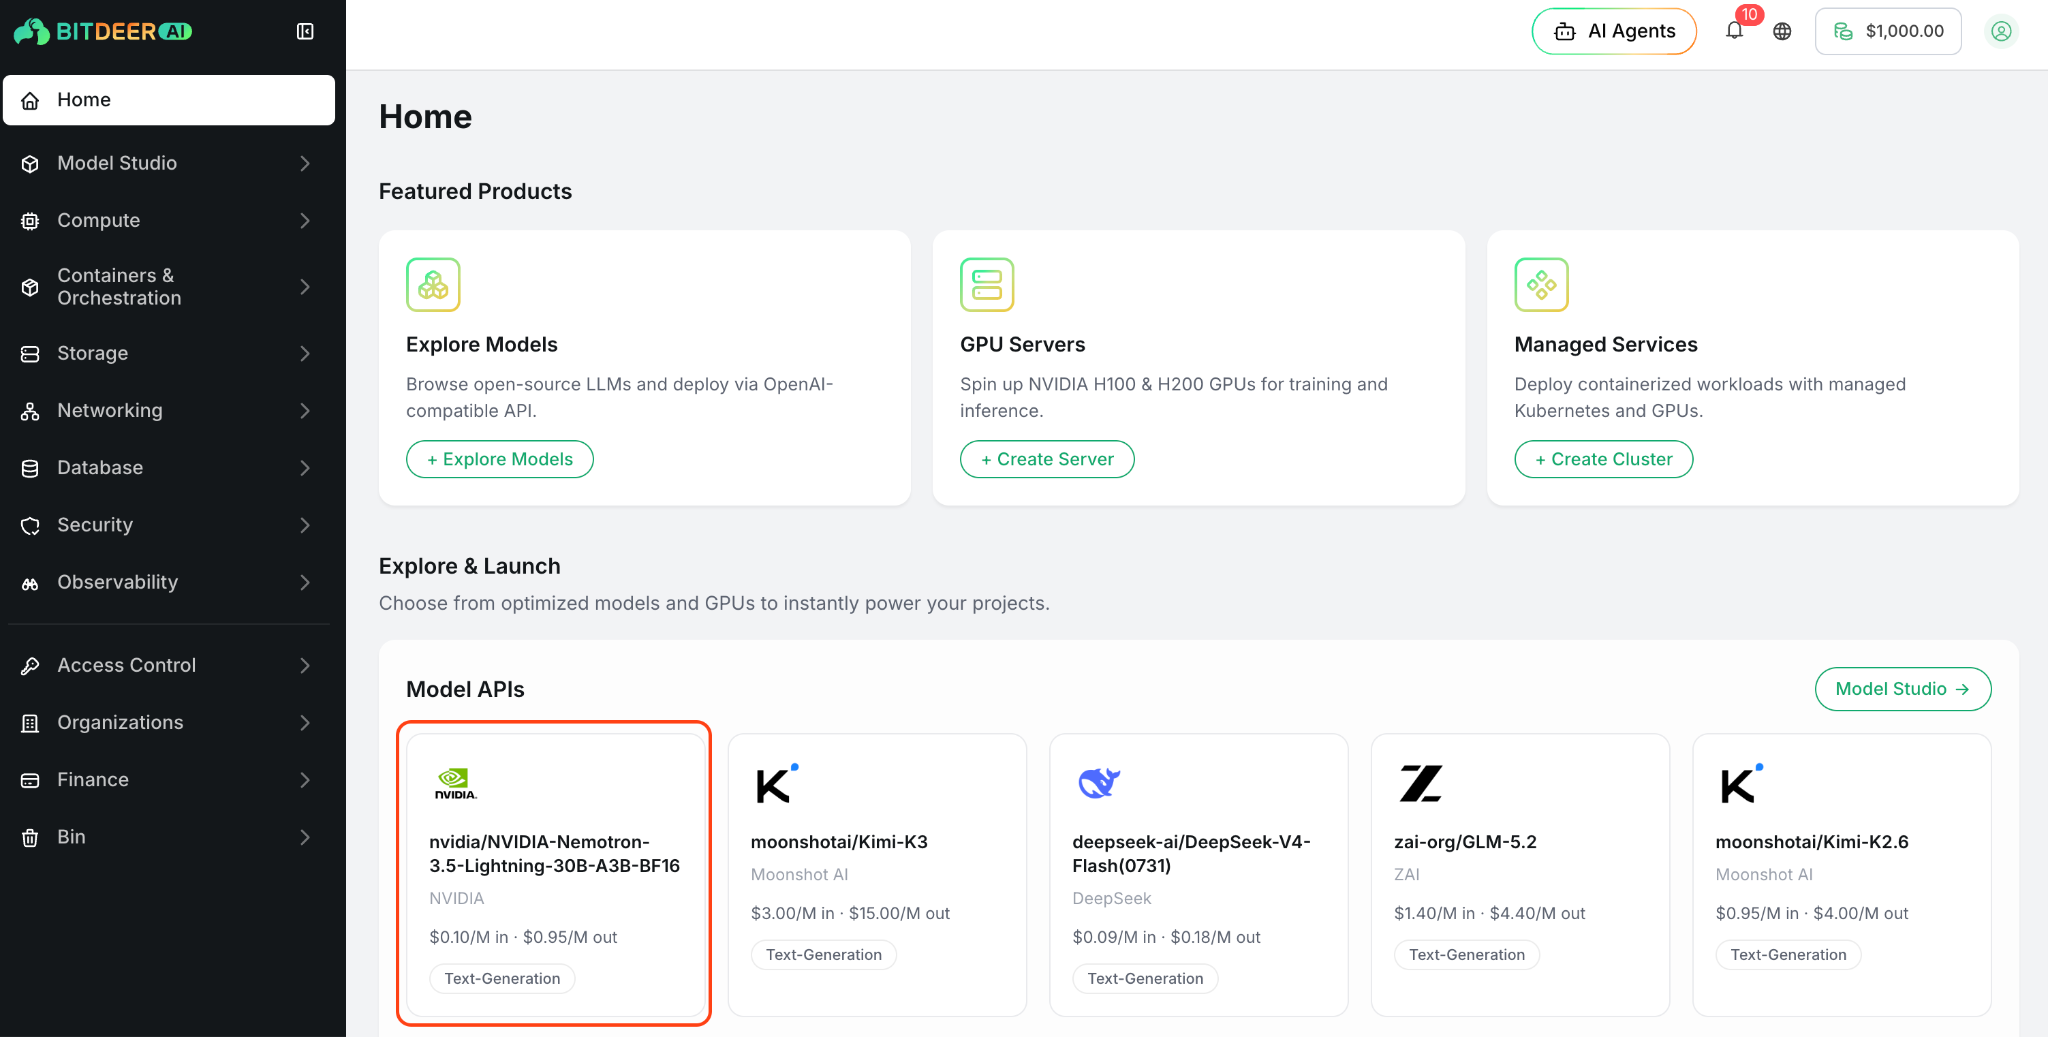Click the "$0.10/M in · $0.95/M out" price
The height and width of the screenshot is (1037, 2048).
(523, 937)
